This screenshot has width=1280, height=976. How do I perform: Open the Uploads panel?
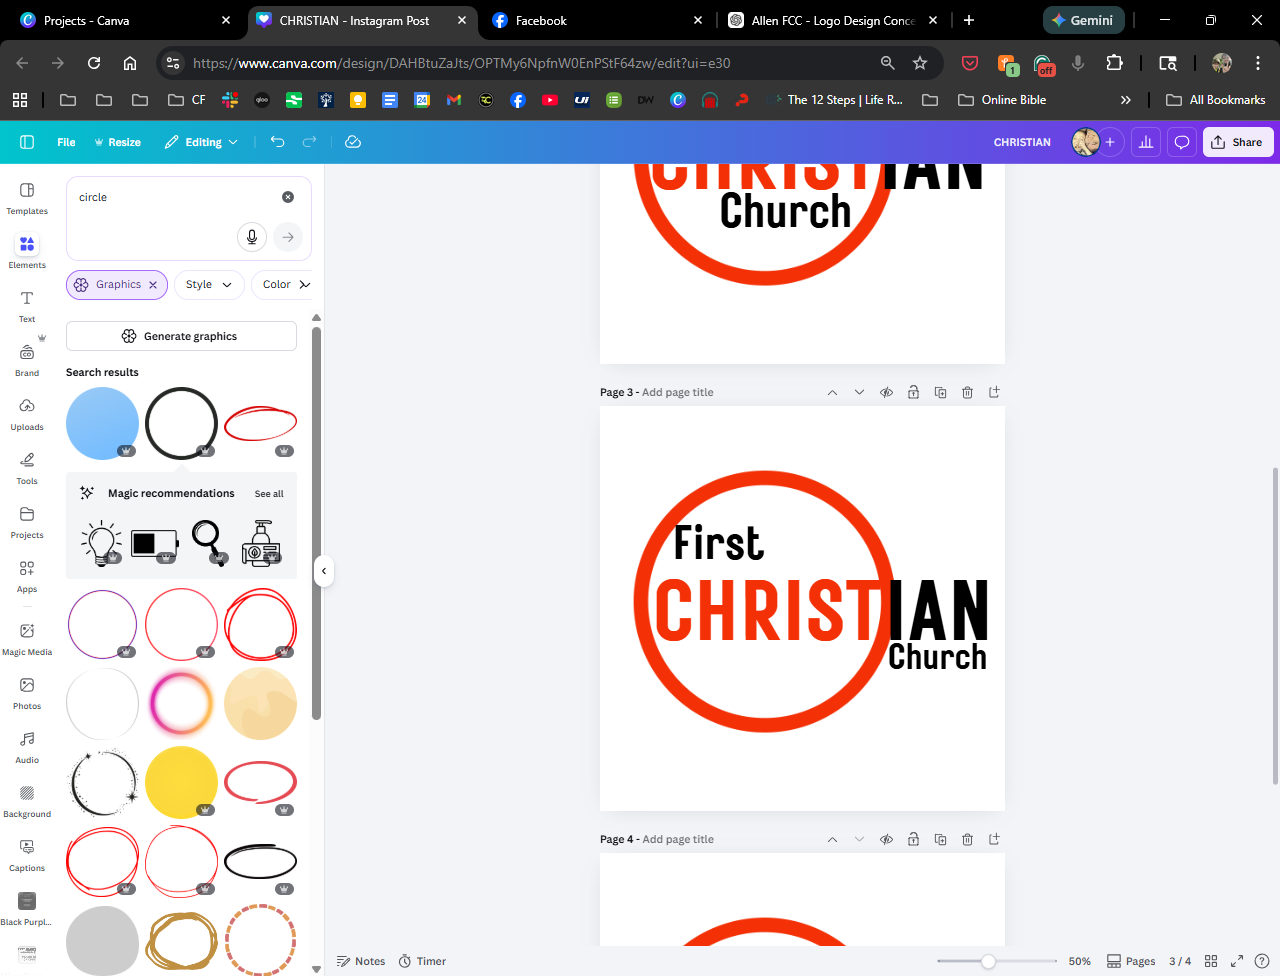(27, 413)
